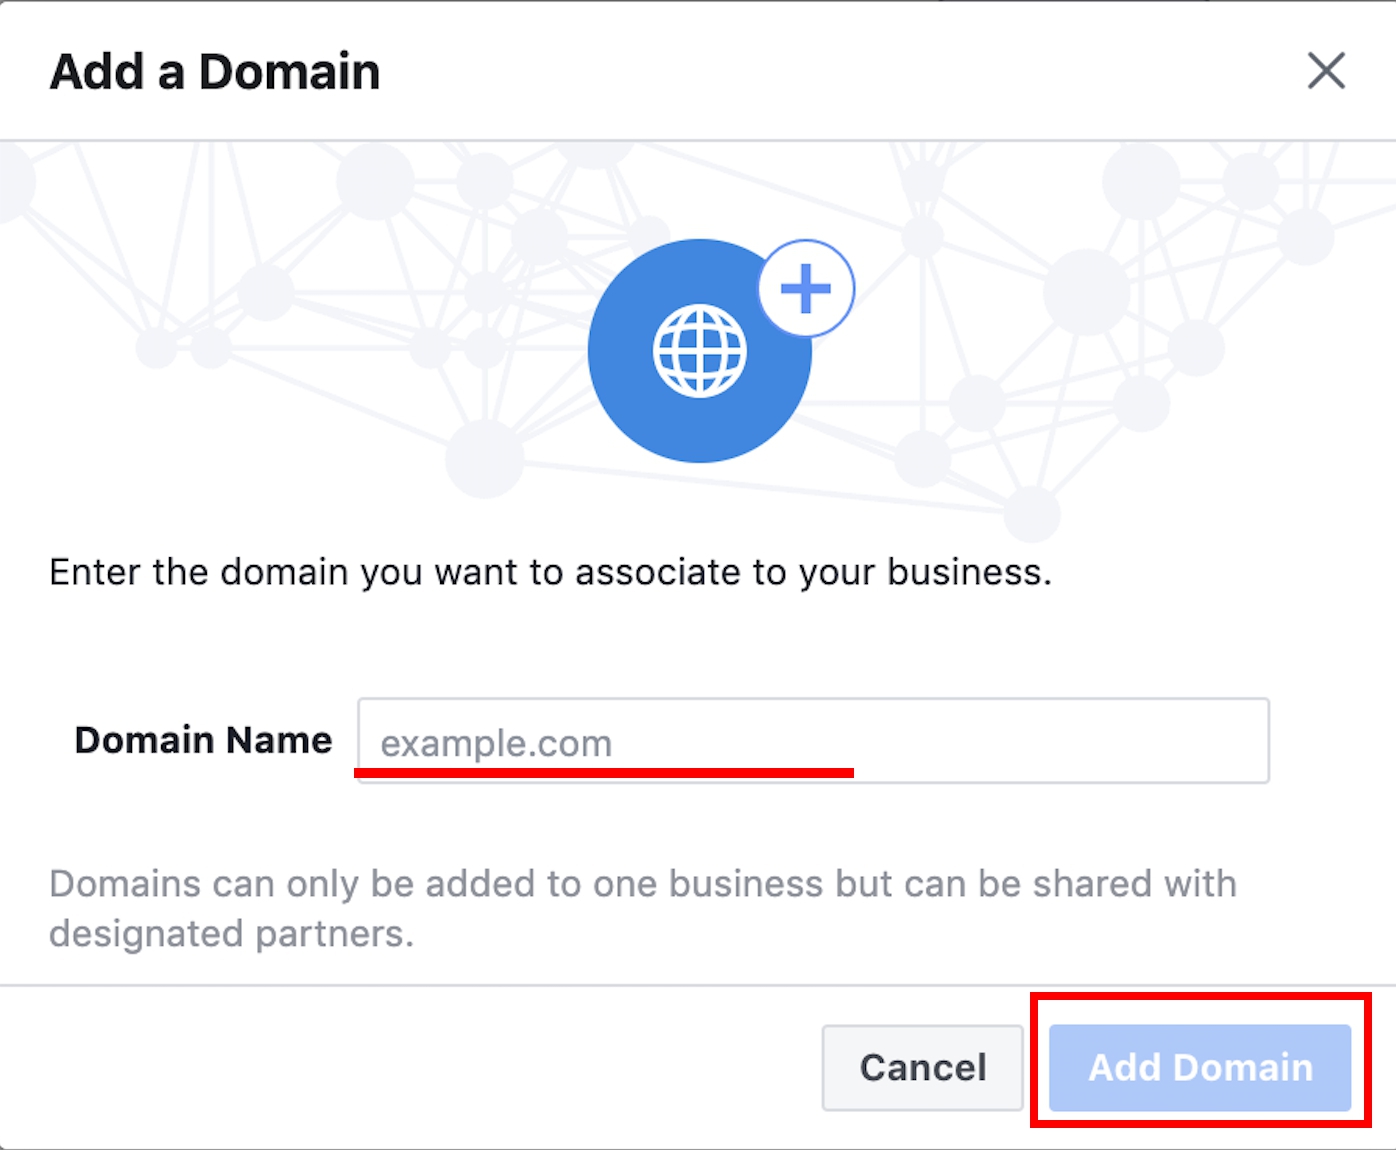Click the example.com placeholder text
This screenshot has width=1396, height=1150.
(496, 743)
